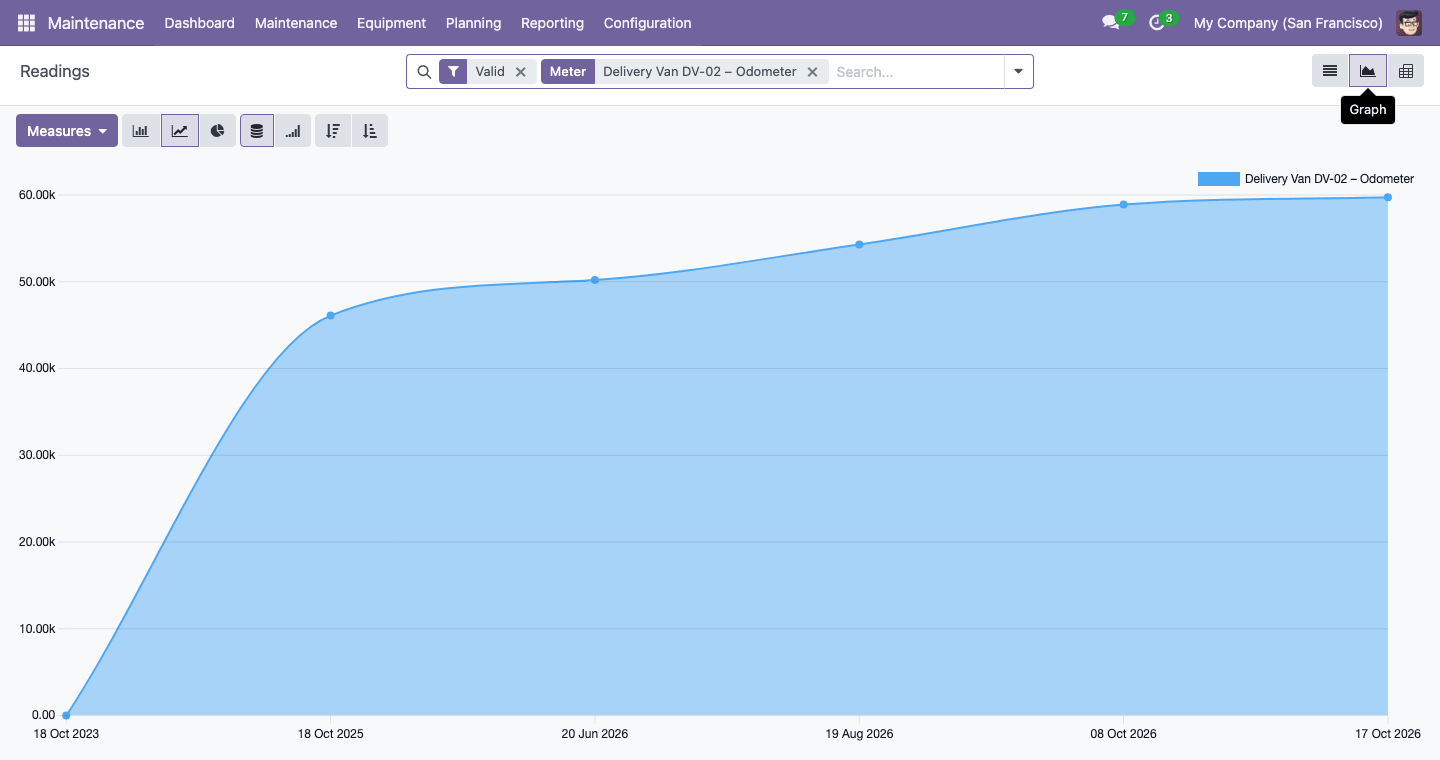Open the conversations messages icon
1440x760 pixels.
(x=1110, y=23)
